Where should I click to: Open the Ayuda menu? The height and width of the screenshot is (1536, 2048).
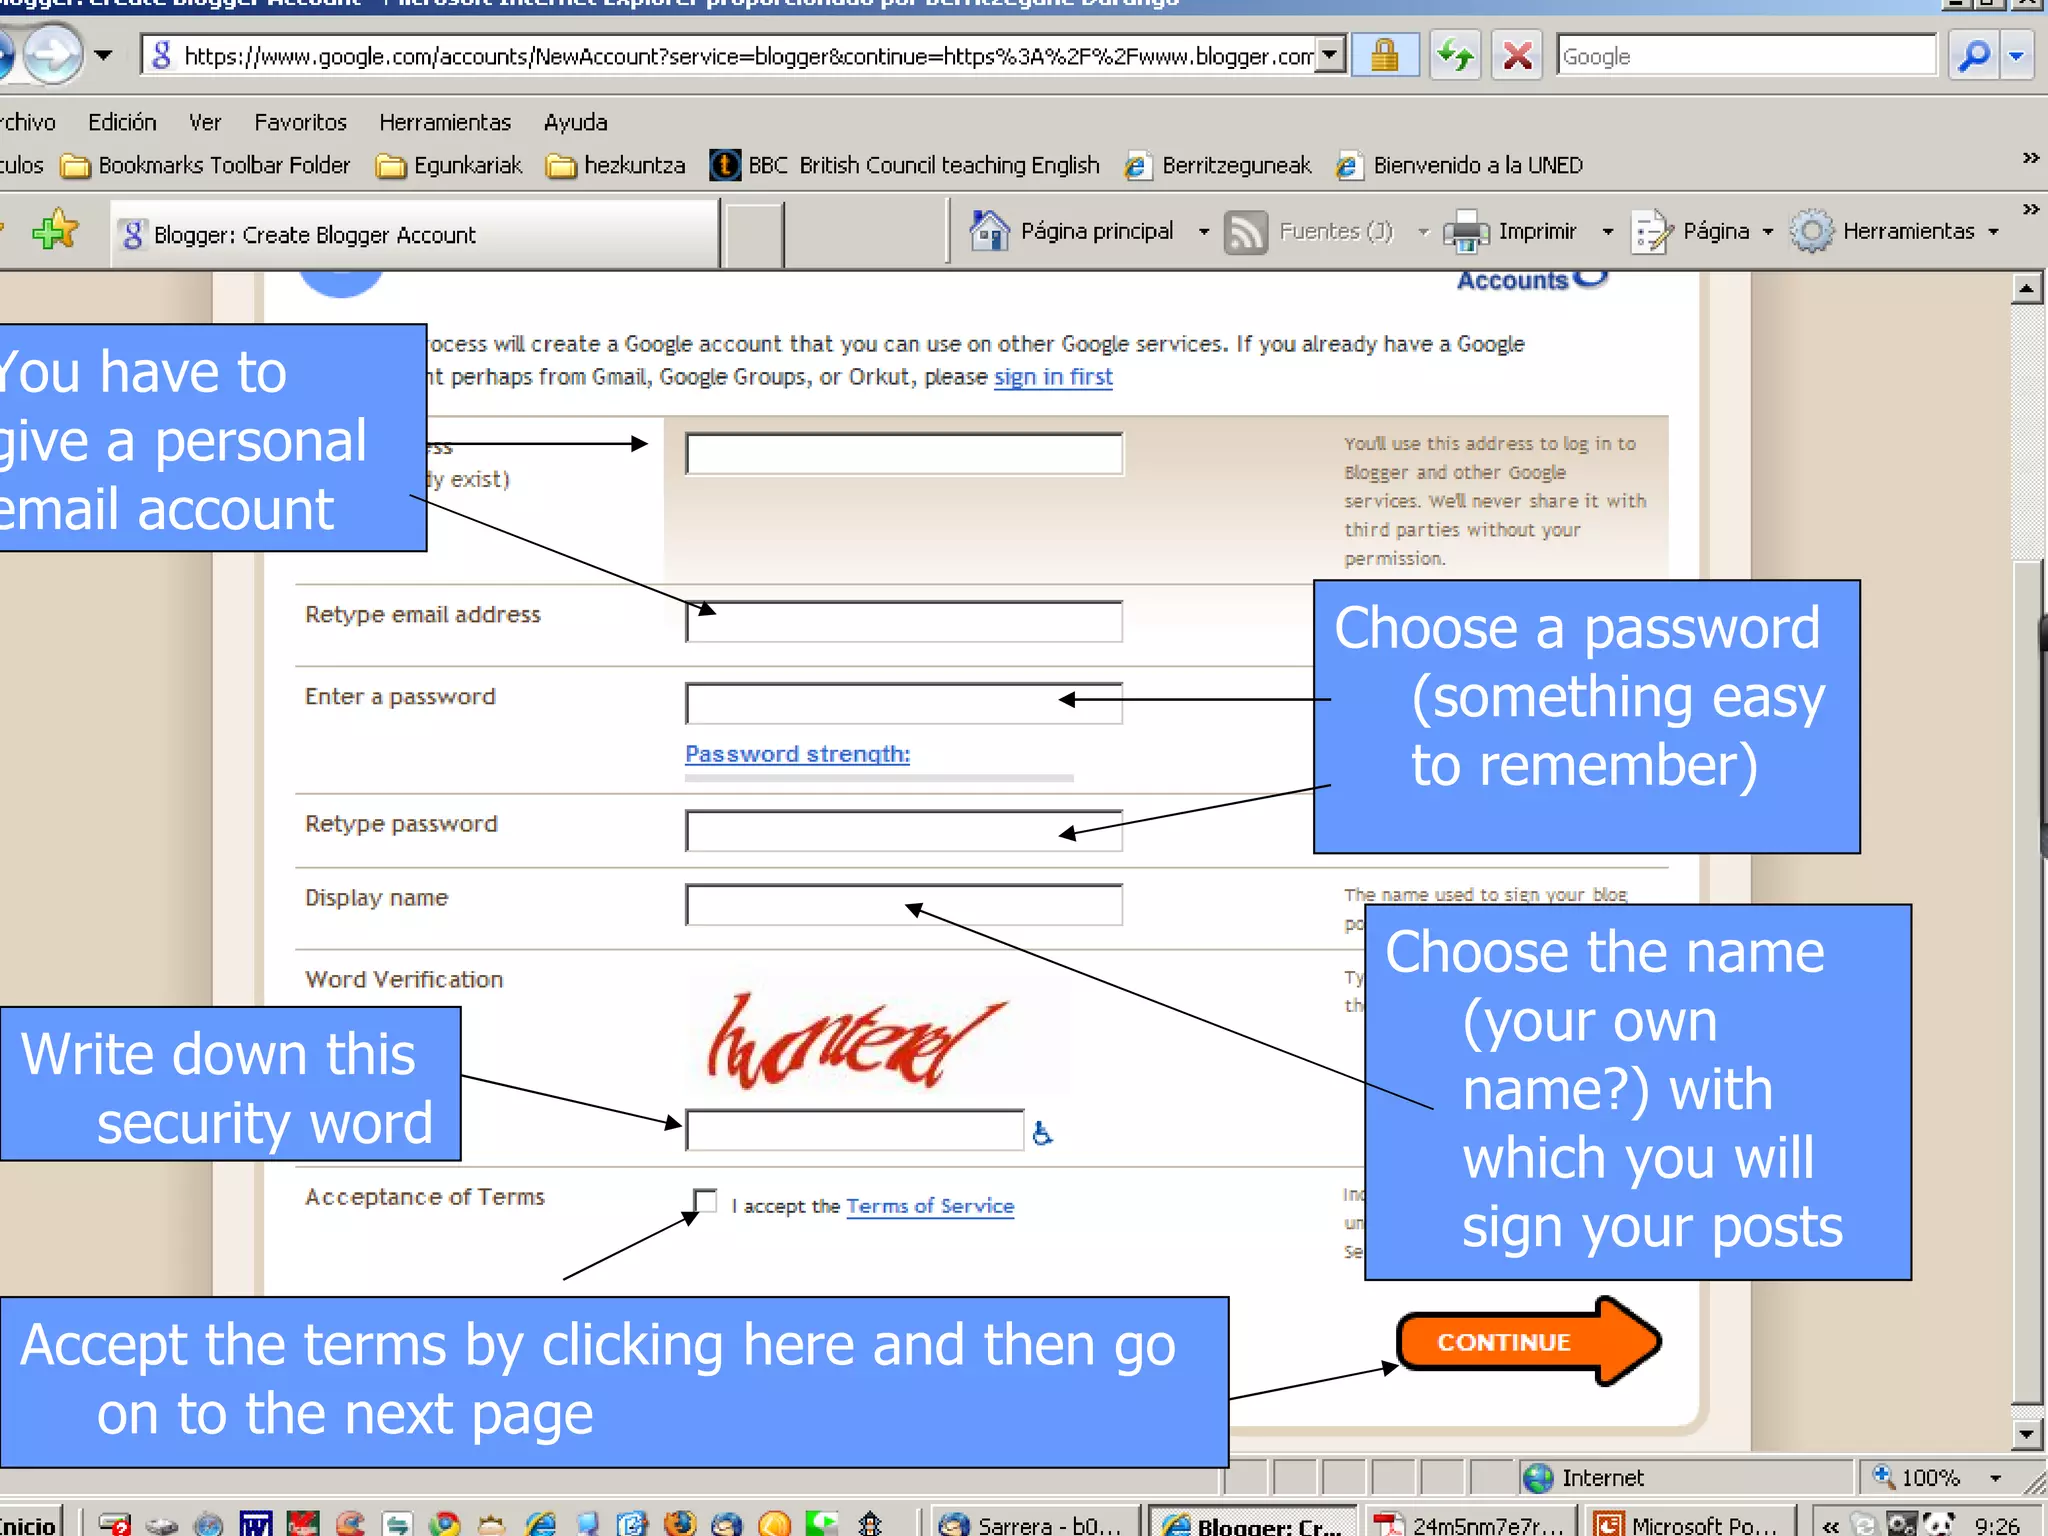point(575,122)
